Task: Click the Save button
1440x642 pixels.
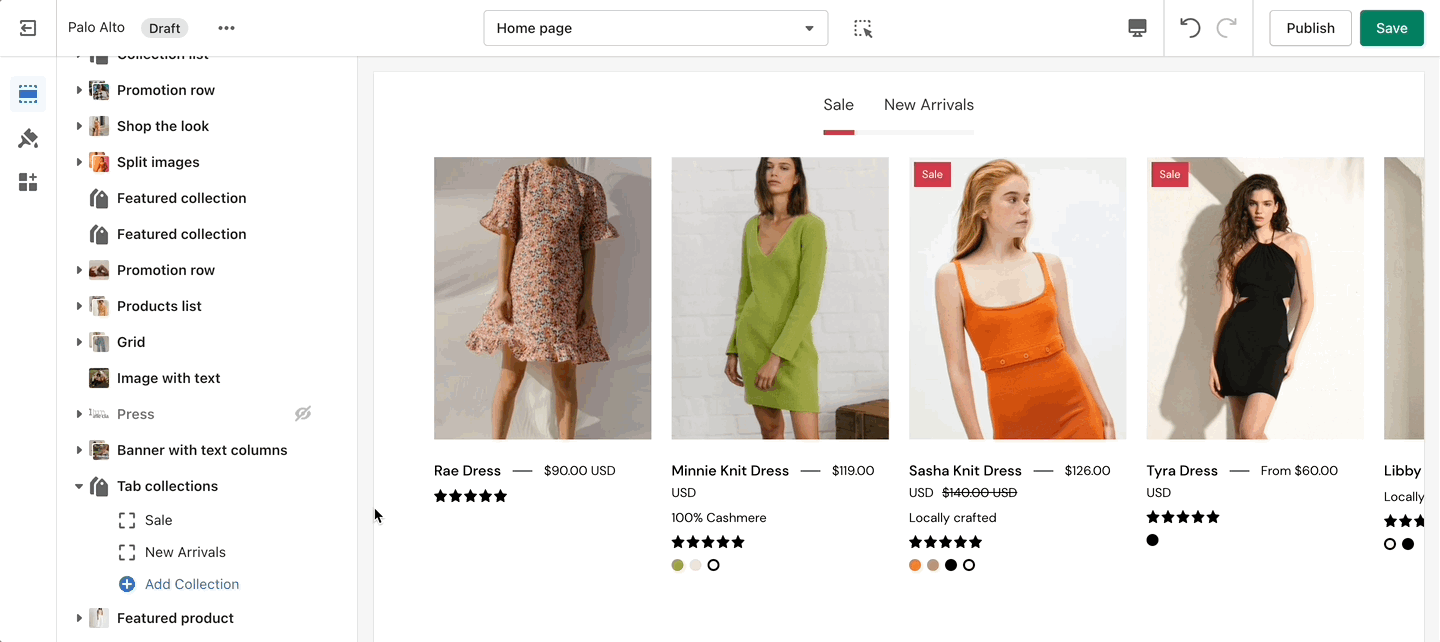Action: [1391, 28]
